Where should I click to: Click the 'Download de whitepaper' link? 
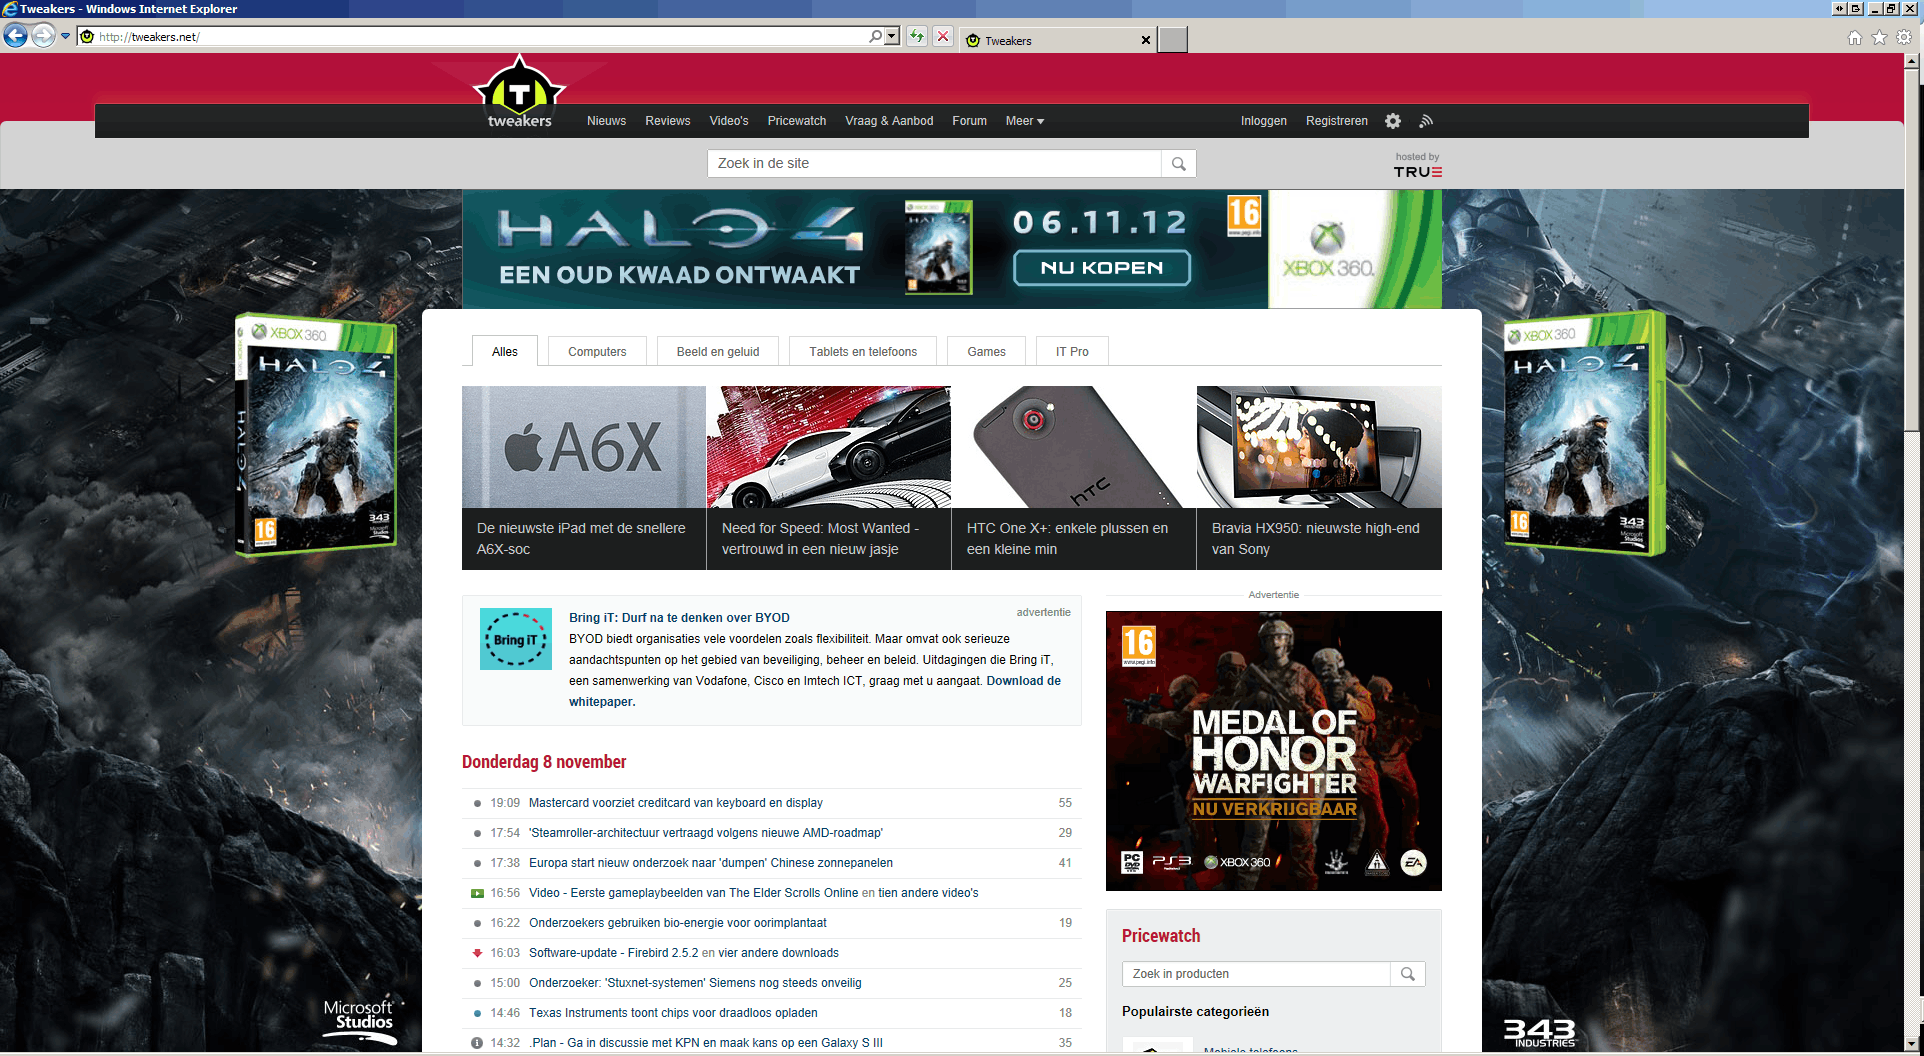coord(815,691)
